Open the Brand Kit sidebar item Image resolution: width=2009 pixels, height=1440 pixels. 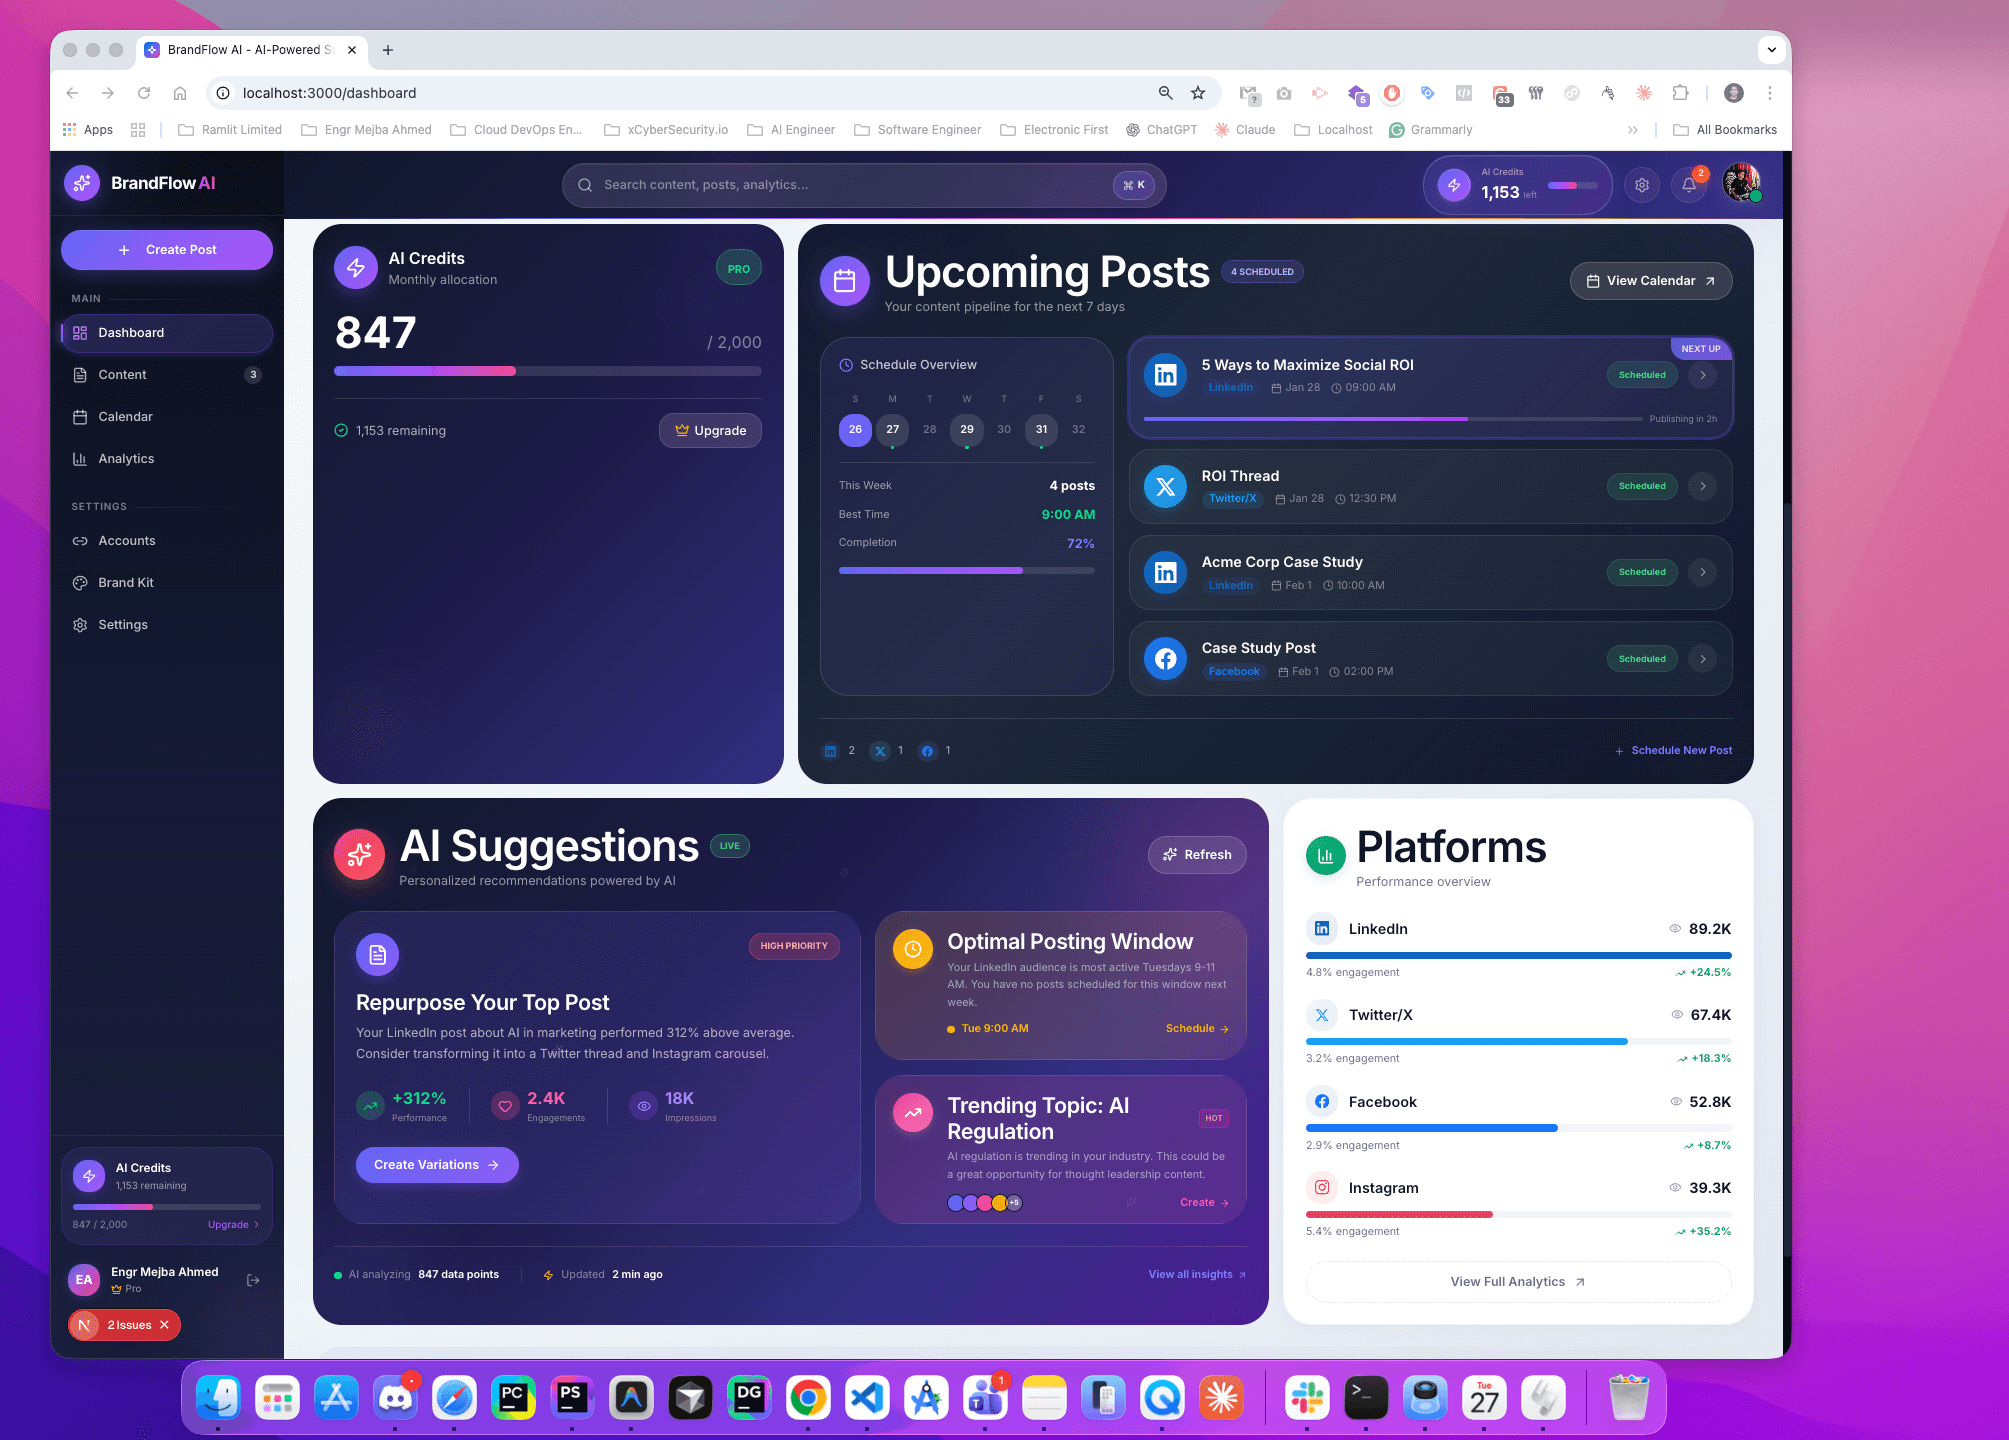(126, 582)
